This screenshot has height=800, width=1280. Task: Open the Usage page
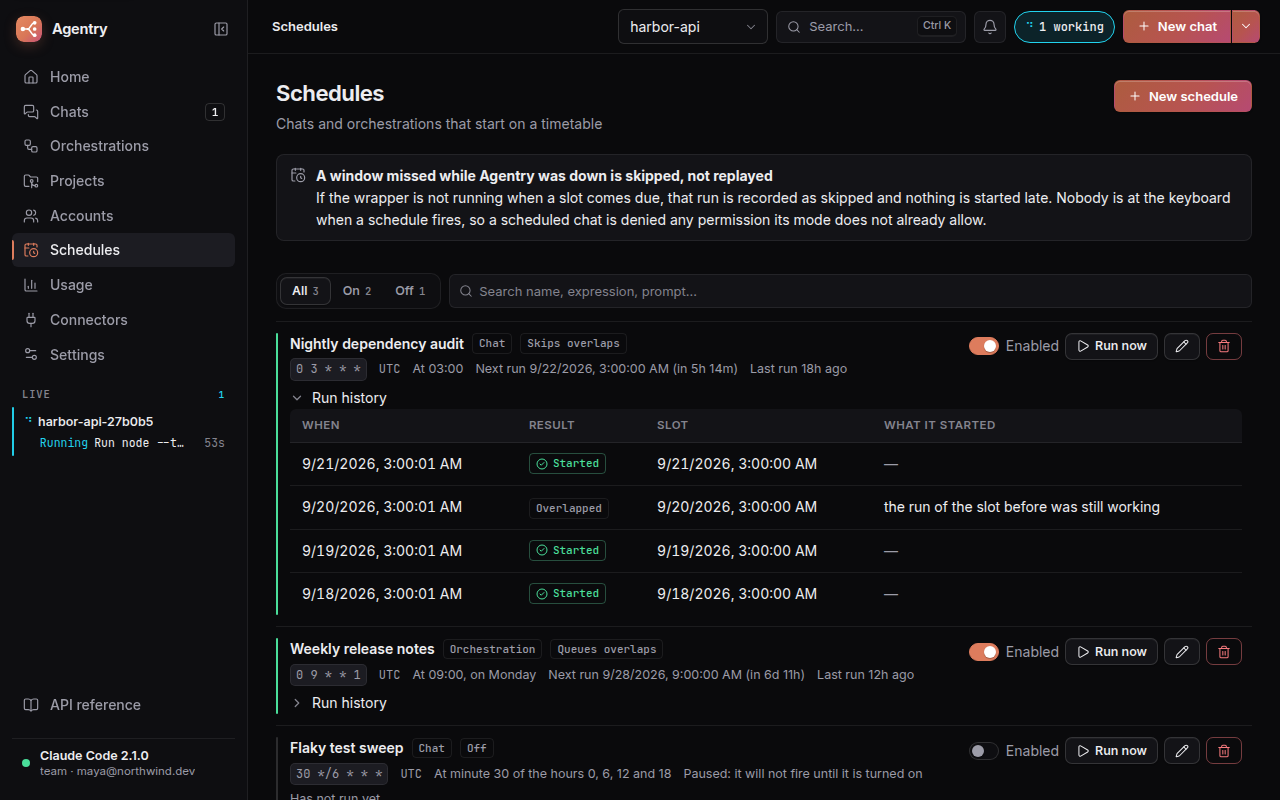point(124,285)
